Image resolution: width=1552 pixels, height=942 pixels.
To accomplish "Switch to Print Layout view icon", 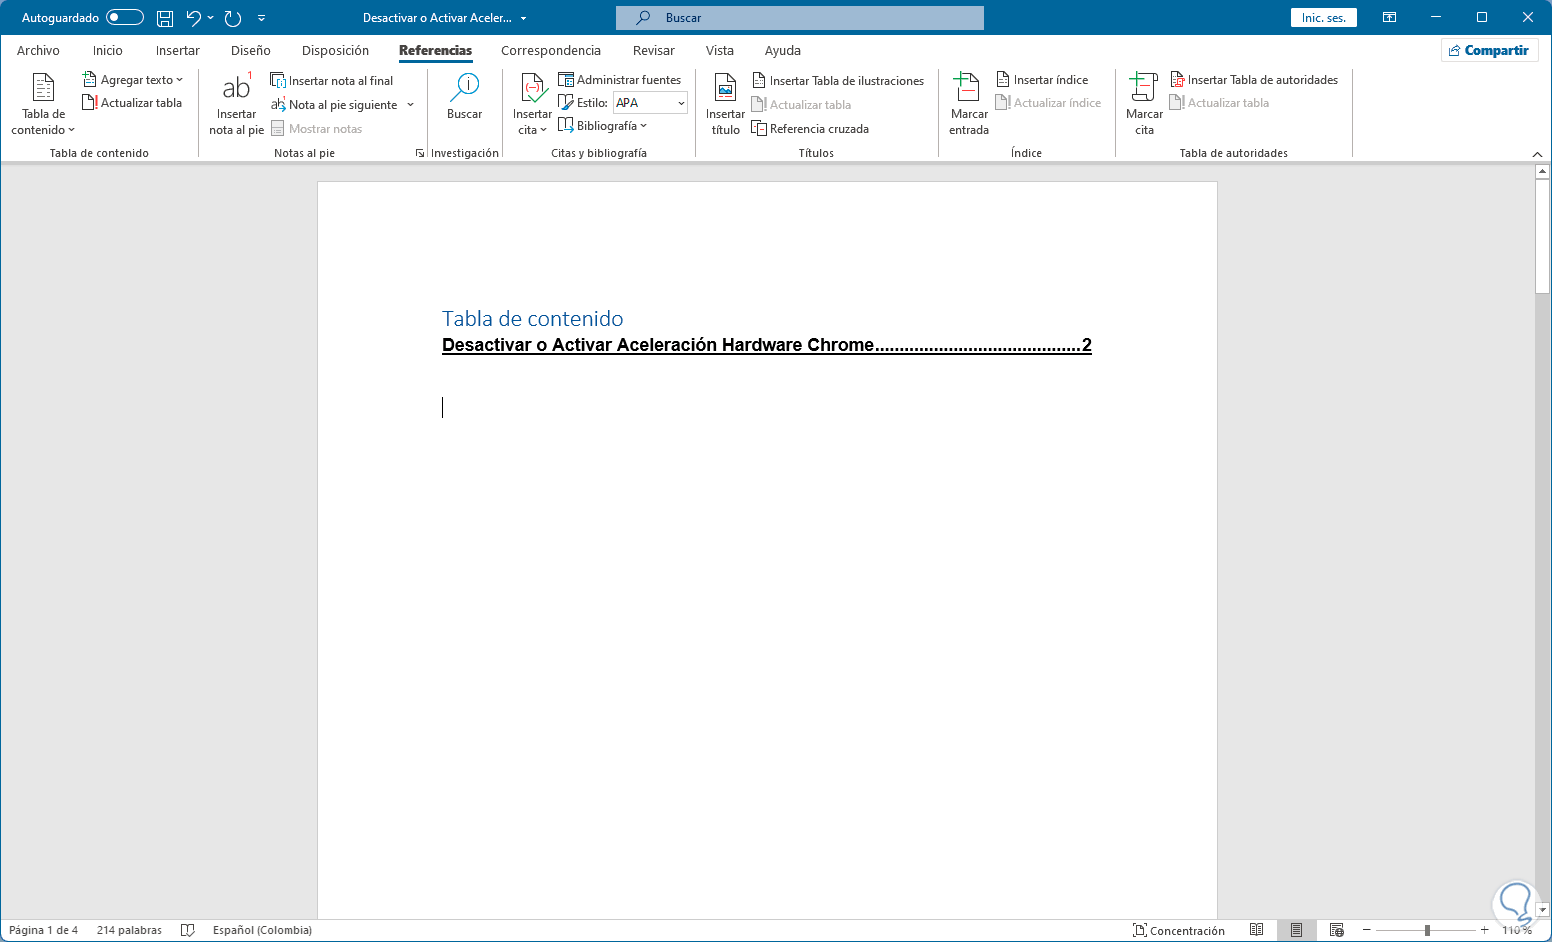I will pyautogui.click(x=1296, y=930).
